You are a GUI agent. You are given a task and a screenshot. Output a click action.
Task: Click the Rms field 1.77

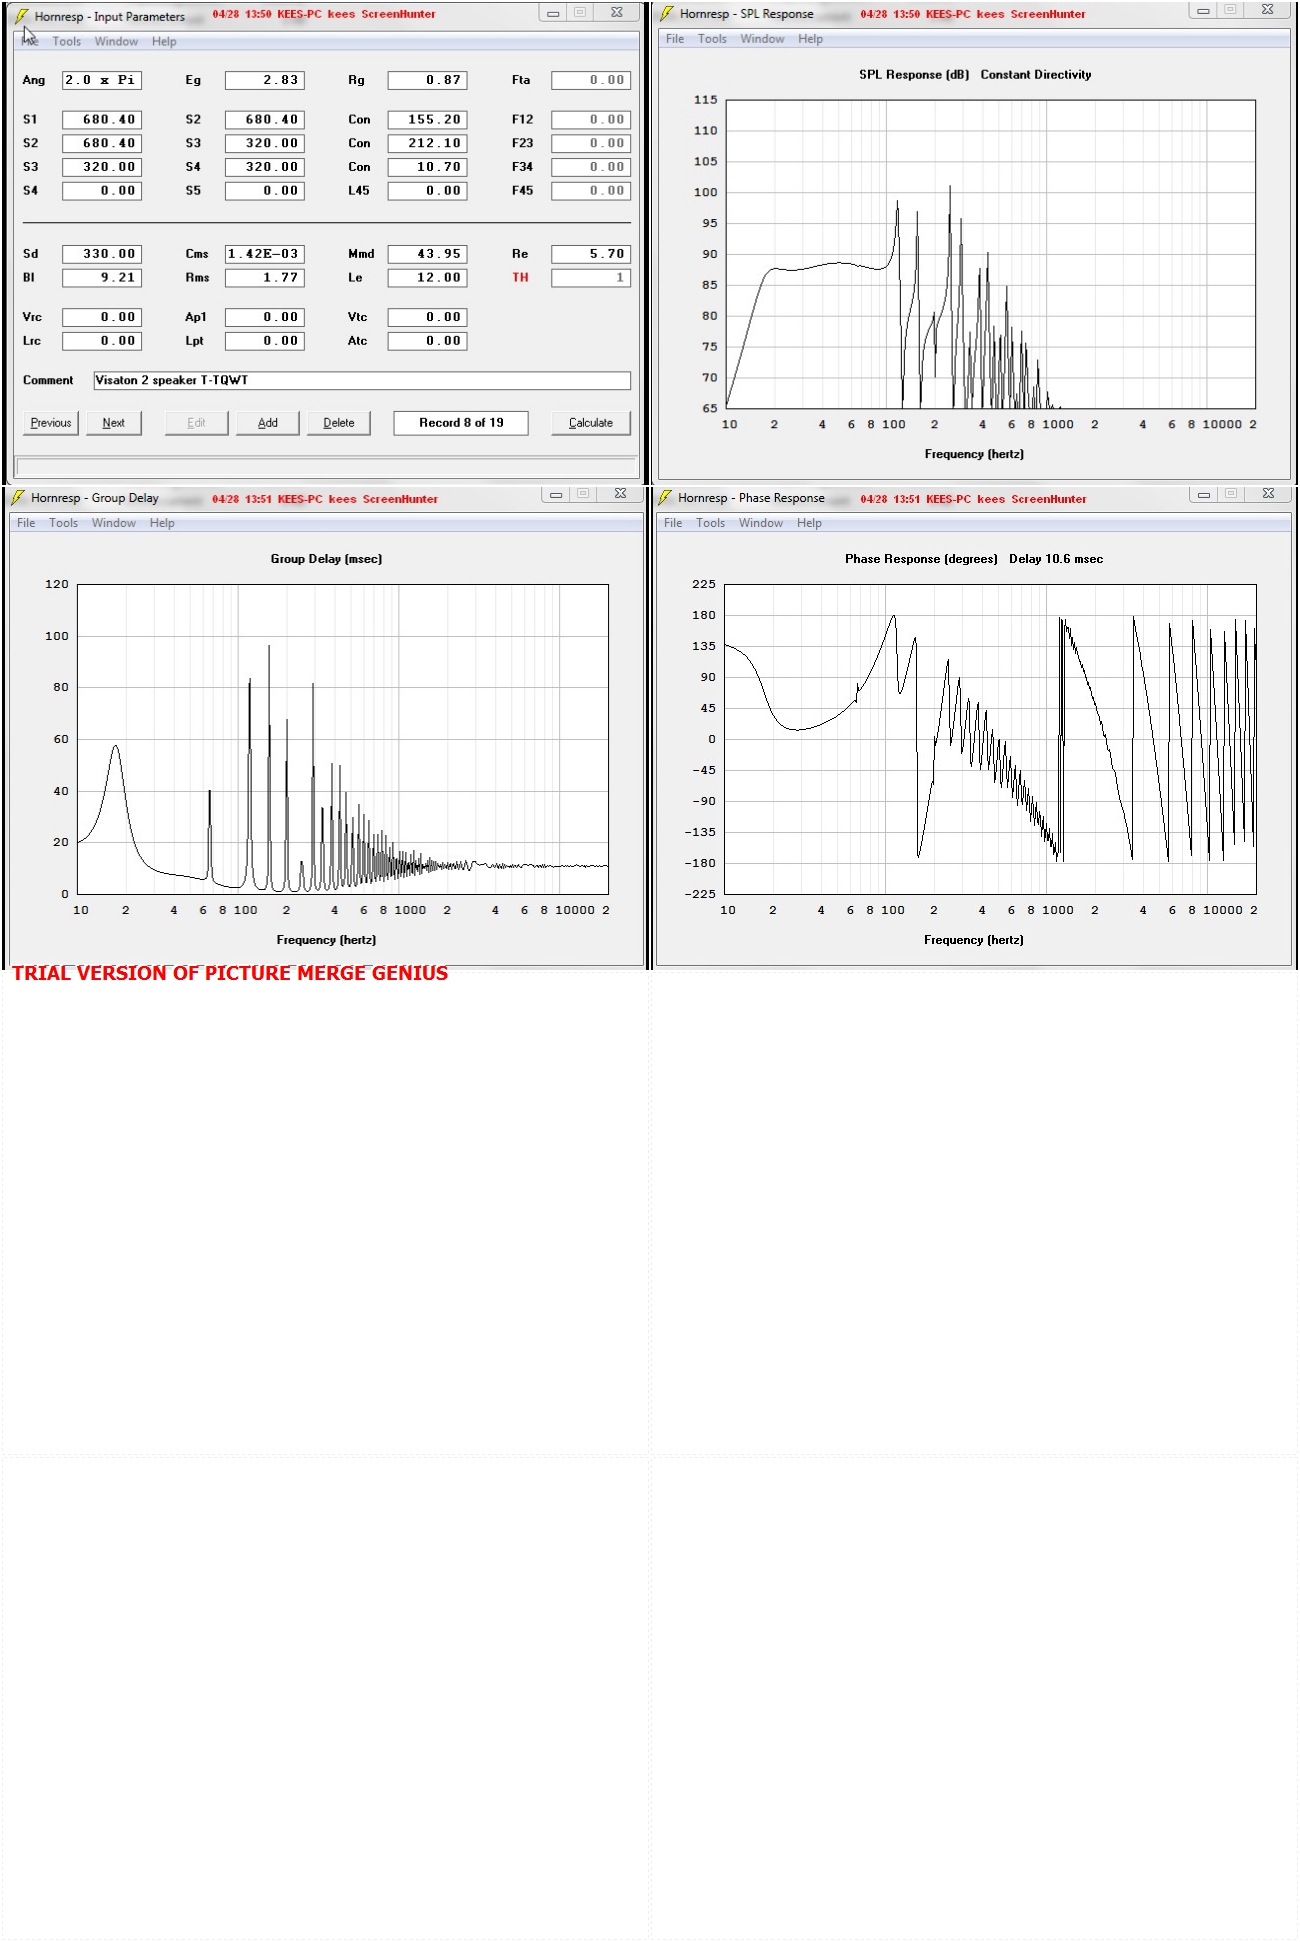[264, 278]
